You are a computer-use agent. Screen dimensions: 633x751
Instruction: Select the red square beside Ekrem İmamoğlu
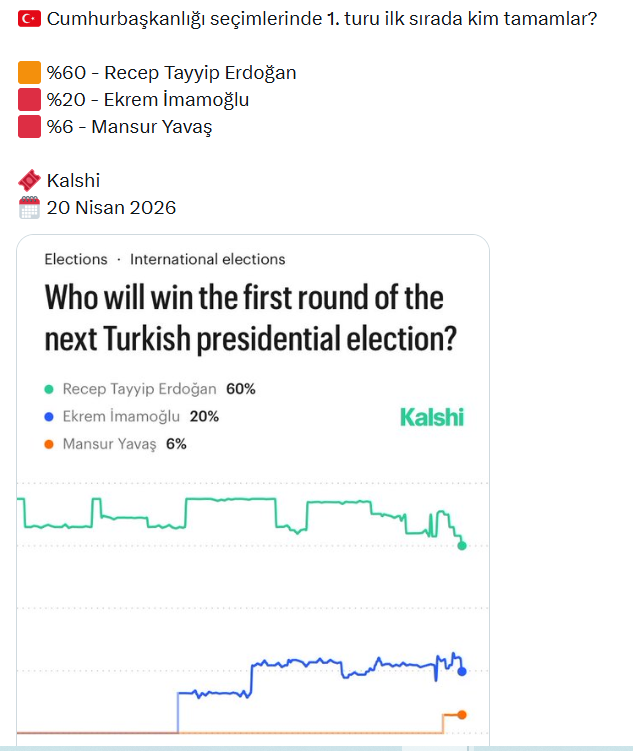pyautogui.click(x=30, y=100)
